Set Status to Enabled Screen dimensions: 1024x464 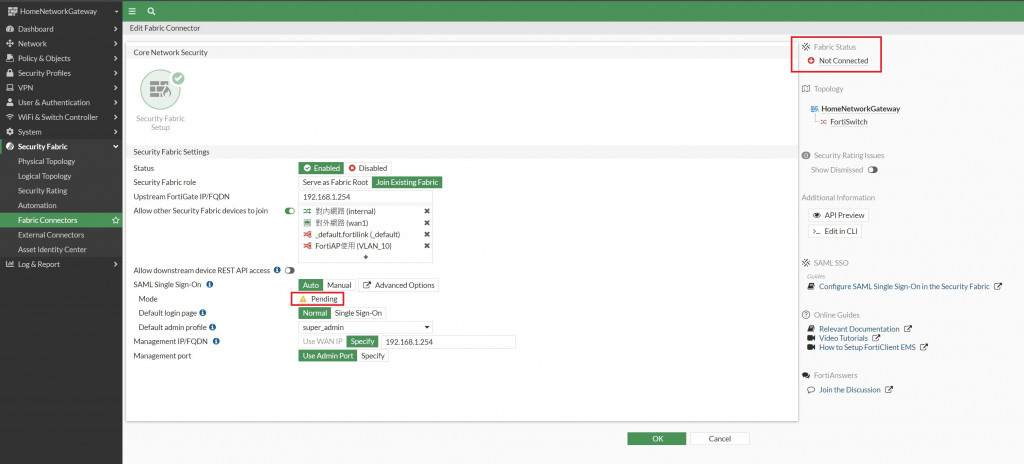click(x=321, y=168)
